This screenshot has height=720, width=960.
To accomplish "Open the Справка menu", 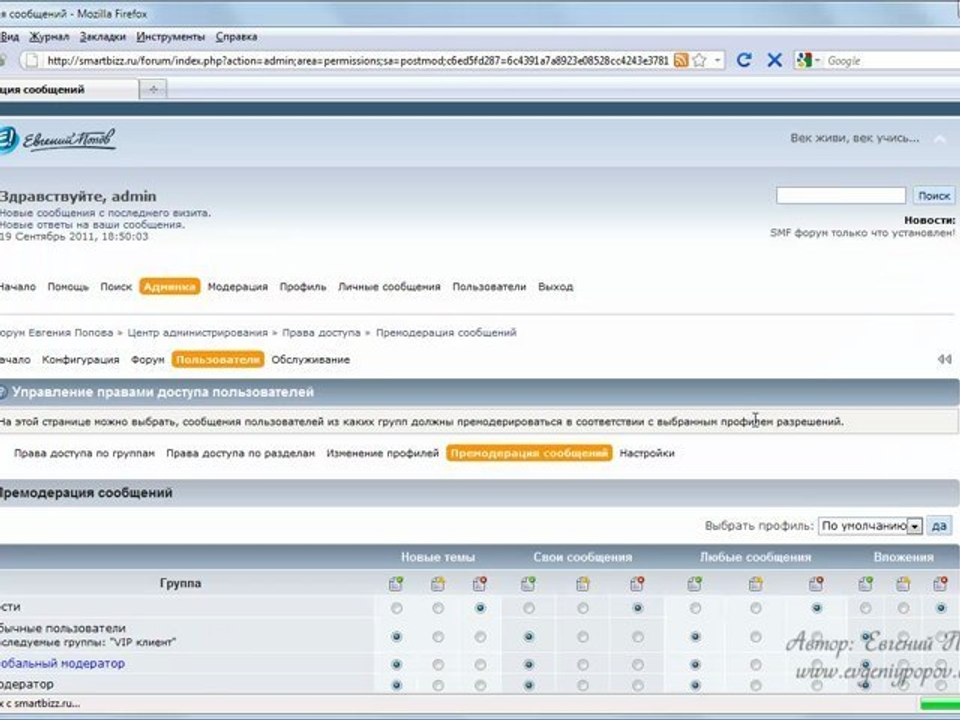I will [x=236, y=37].
